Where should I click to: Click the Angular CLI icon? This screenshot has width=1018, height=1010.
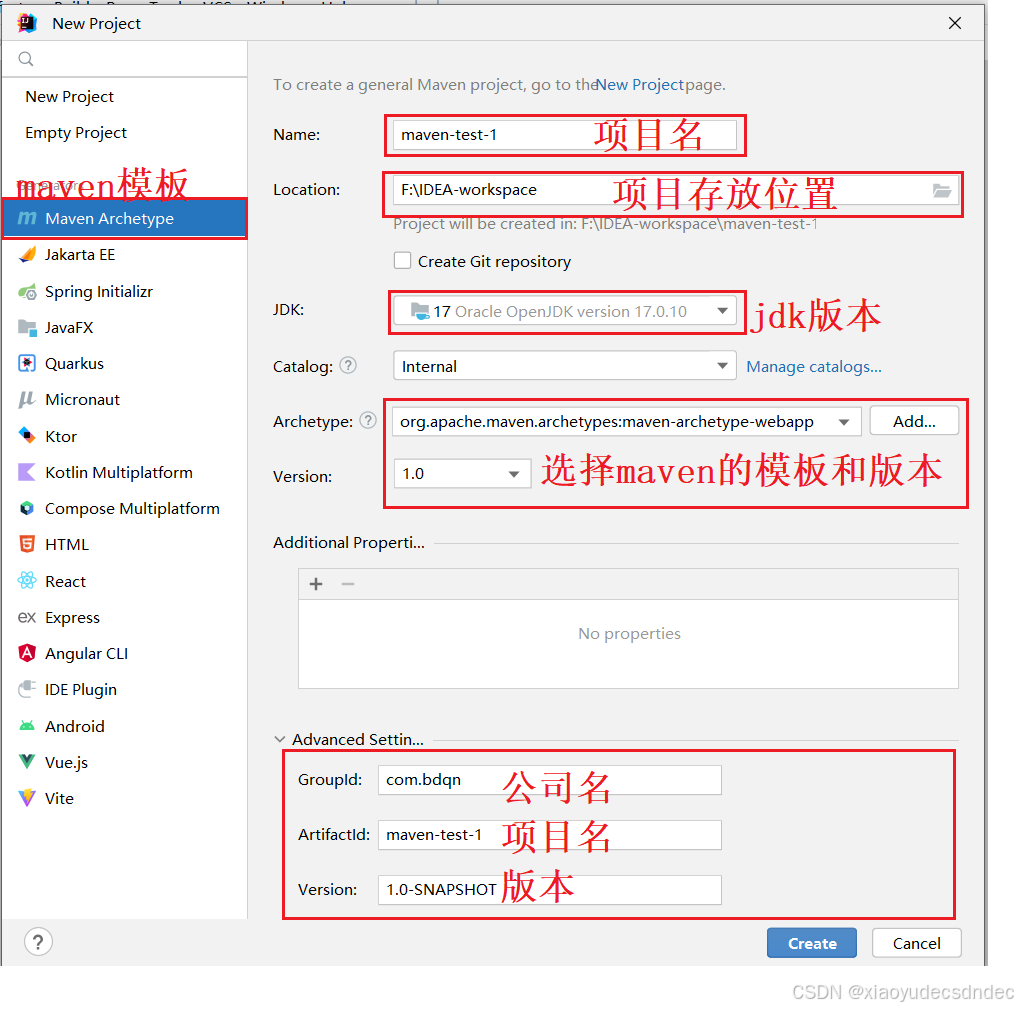coord(27,653)
